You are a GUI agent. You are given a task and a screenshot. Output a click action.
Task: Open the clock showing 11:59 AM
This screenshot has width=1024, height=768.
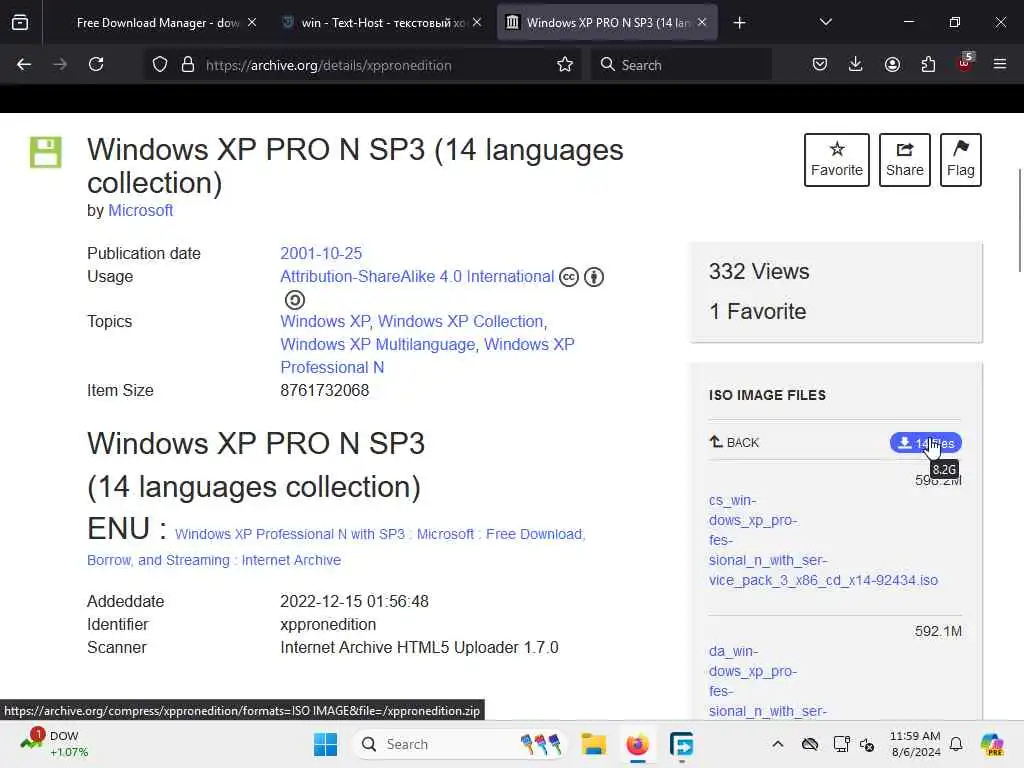[915, 744]
